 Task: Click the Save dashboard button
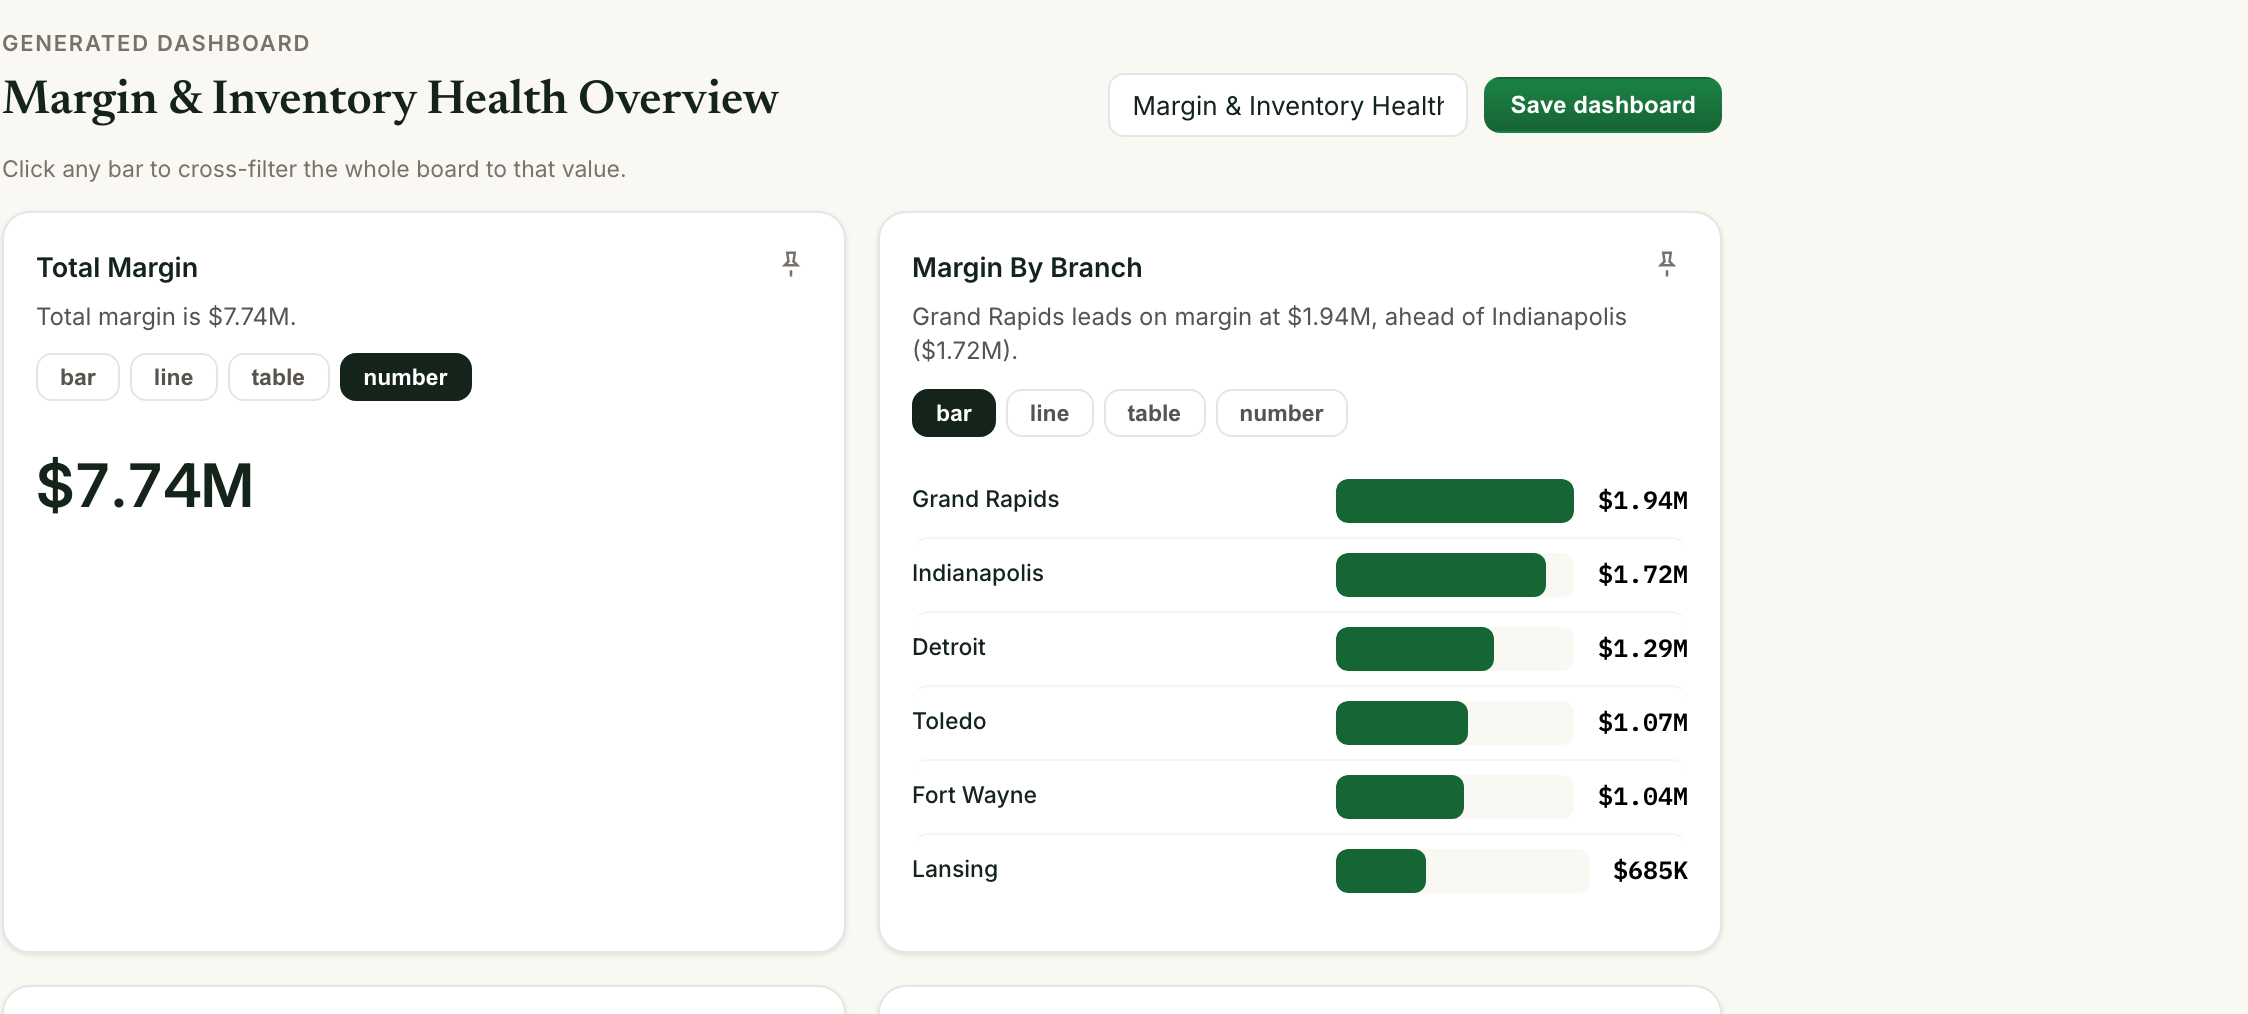point(1603,105)
